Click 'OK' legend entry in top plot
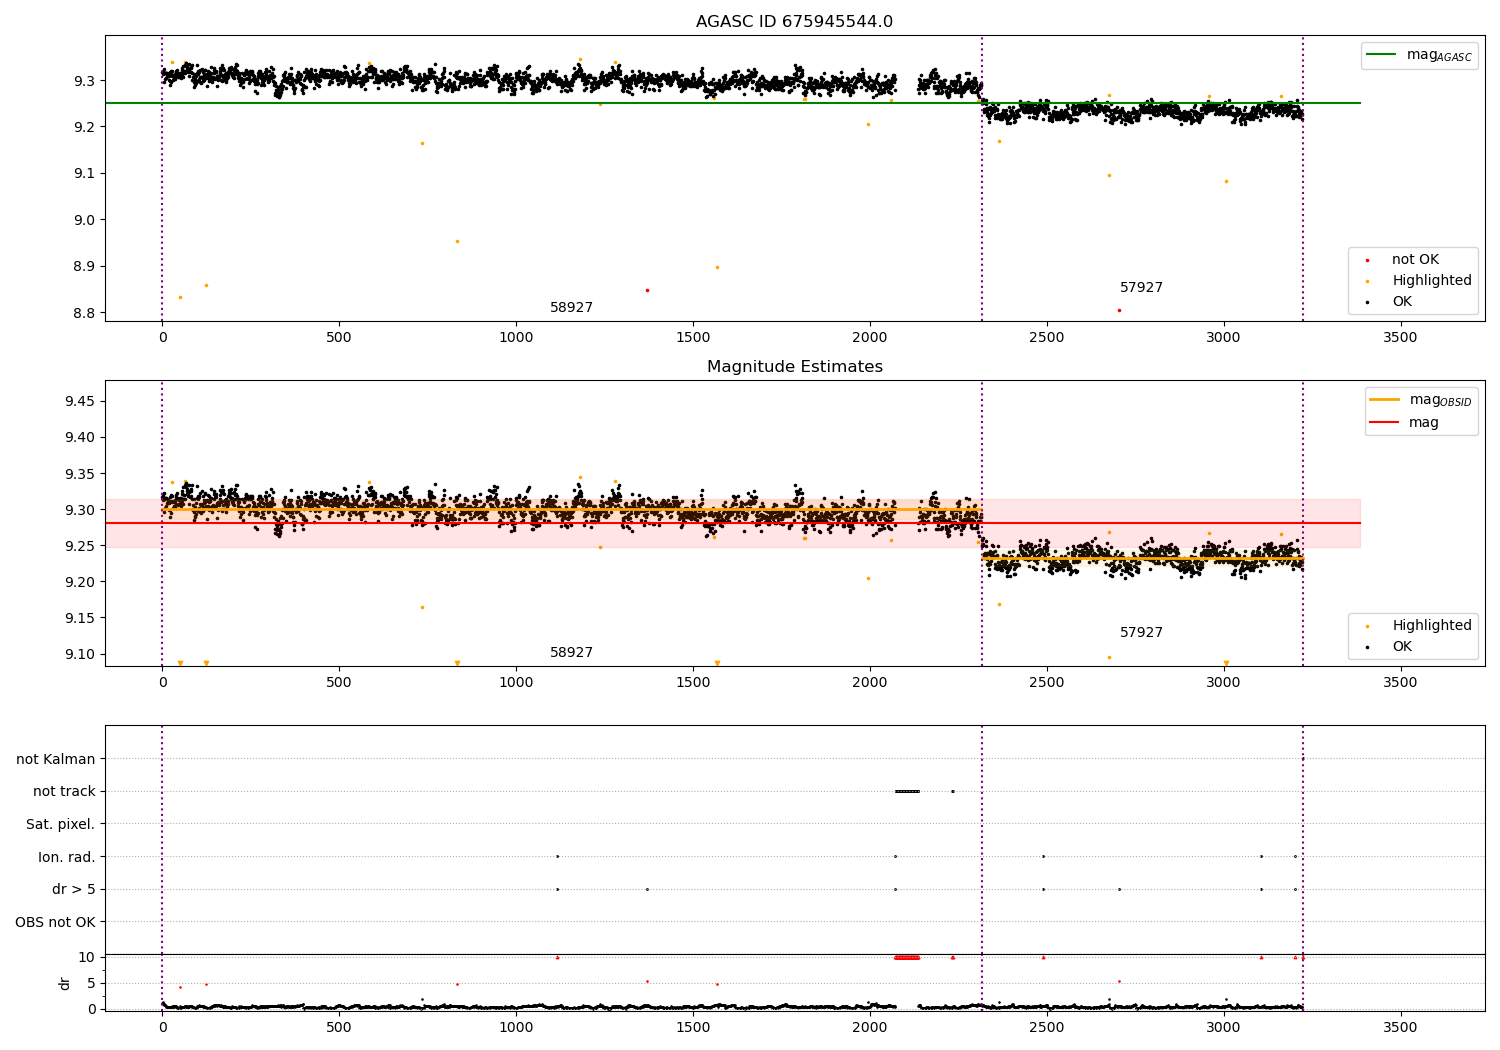 pos(1389,302)
